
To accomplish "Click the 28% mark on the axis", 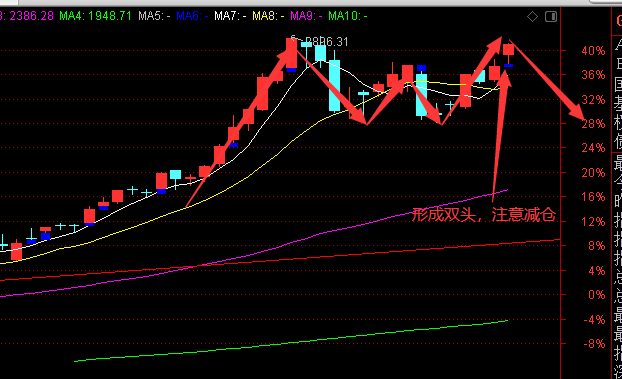I will [x=593, y=124].
